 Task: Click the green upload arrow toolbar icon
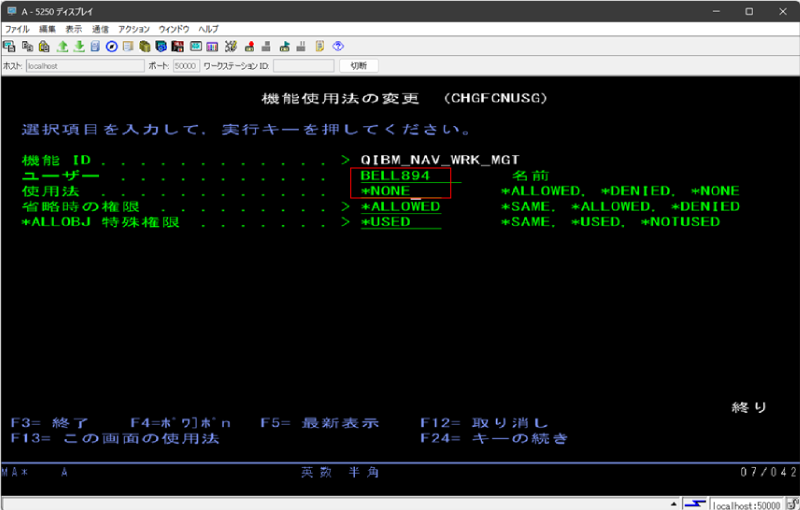[x=62, y=46]
